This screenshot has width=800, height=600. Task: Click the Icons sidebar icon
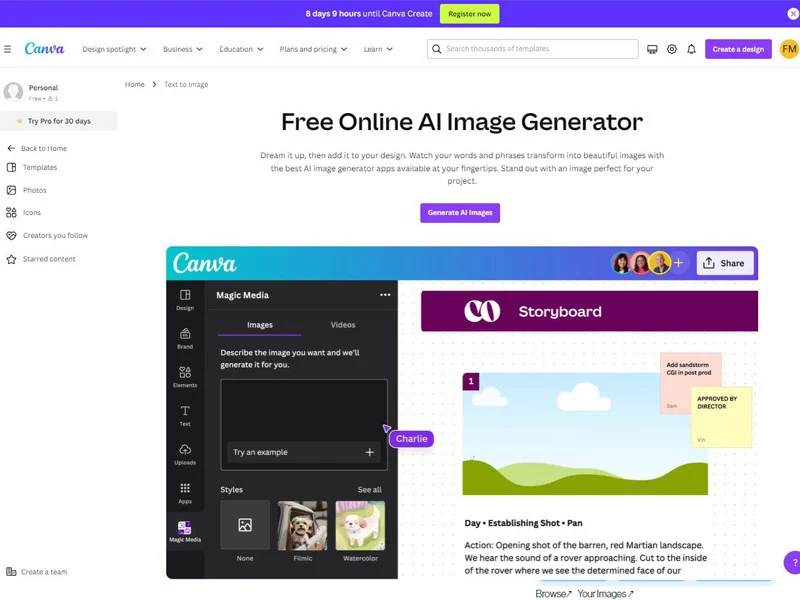(x=11, y=213)
